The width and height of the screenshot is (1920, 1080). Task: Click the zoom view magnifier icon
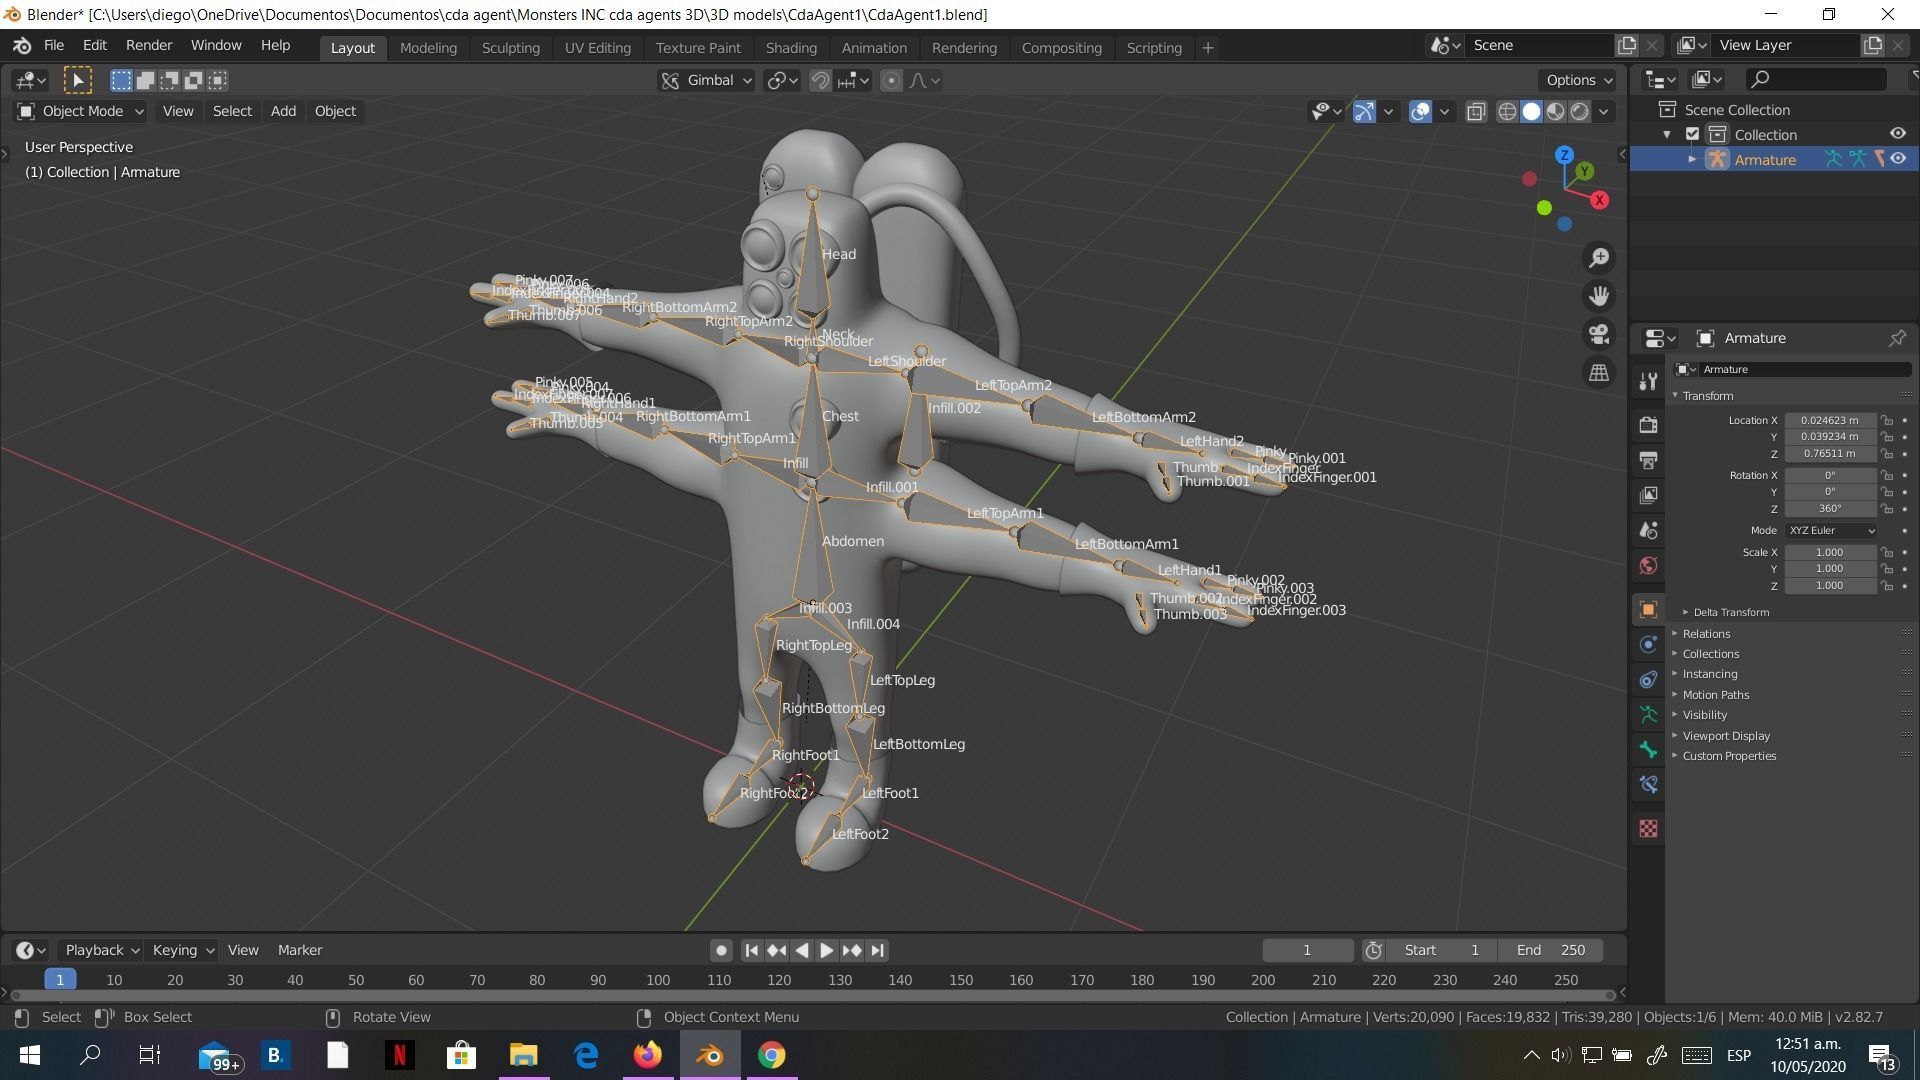(1599, 258)
